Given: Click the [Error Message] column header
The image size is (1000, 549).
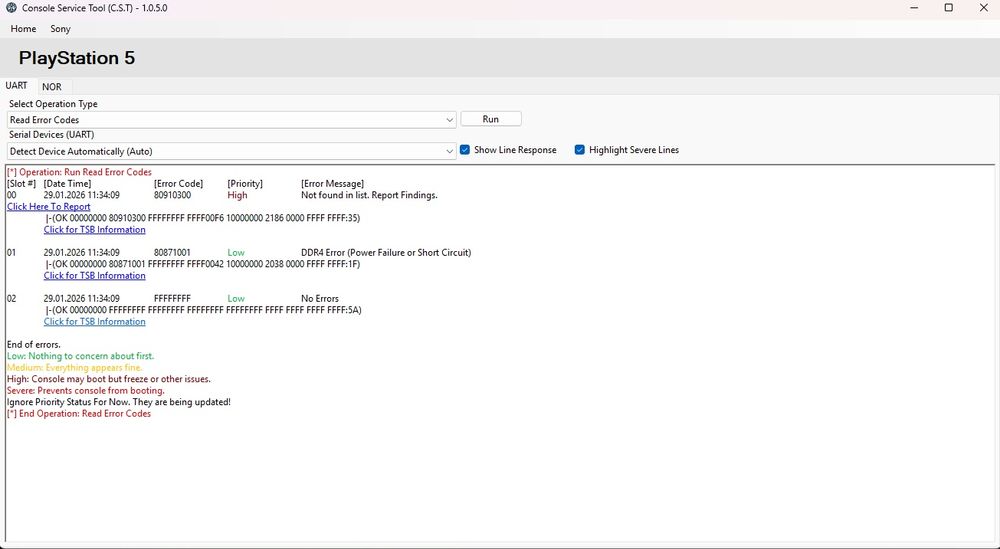Looking at the screenshot, I should click(332, 184).
